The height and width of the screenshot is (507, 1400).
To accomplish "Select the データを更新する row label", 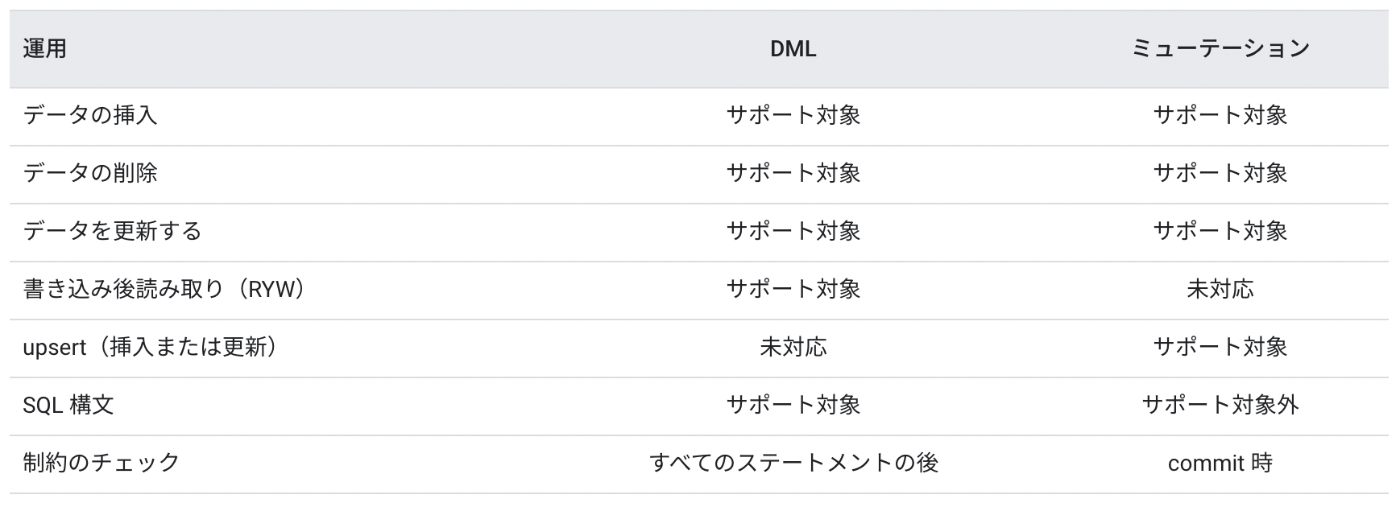I will click(112, 232).
